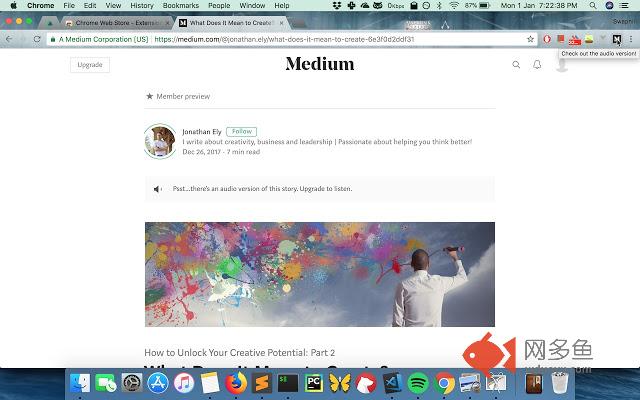Open the Apple menu
This screenshot has width=640, height=400.
pos(13,5)
